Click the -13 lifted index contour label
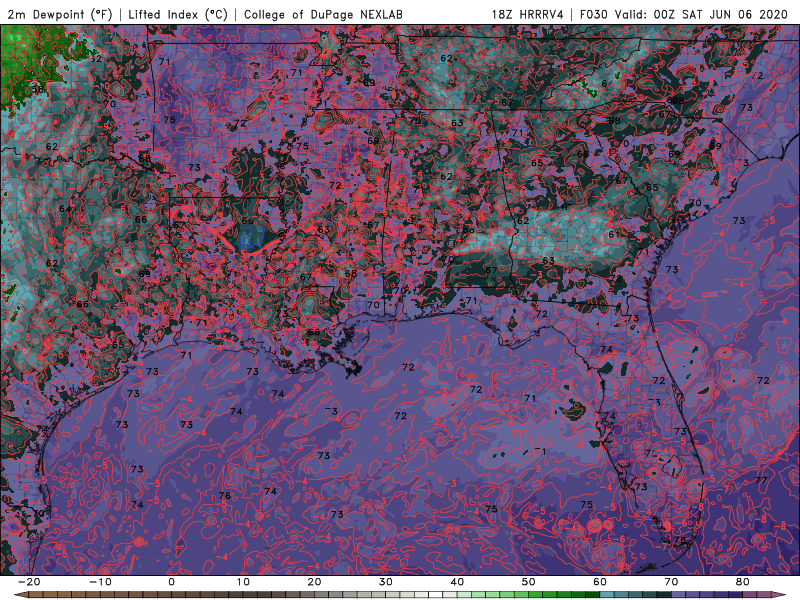The width and height of the screenshot is (800, 600). point(182,110)
